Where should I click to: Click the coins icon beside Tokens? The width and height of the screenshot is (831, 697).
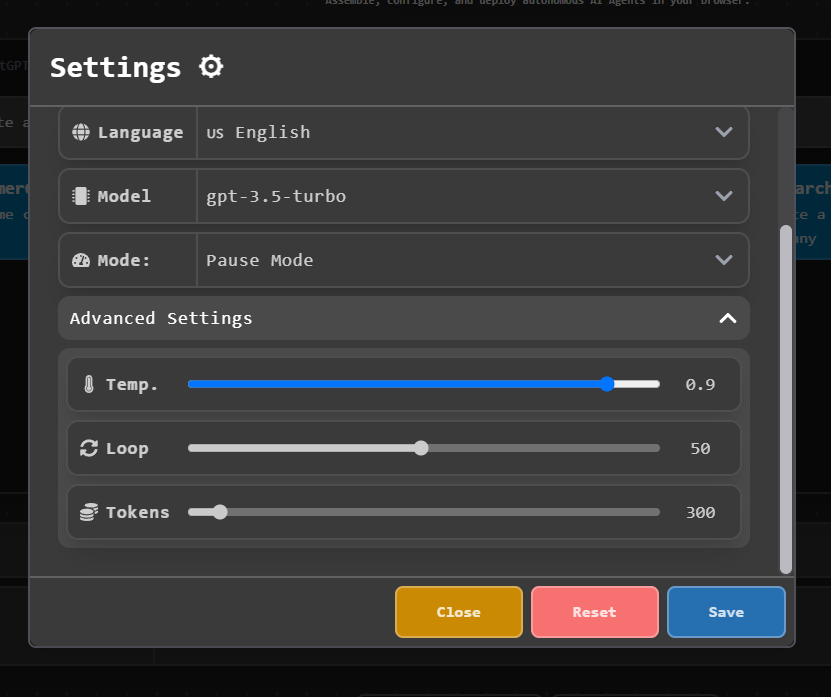[x=89, y=513]
